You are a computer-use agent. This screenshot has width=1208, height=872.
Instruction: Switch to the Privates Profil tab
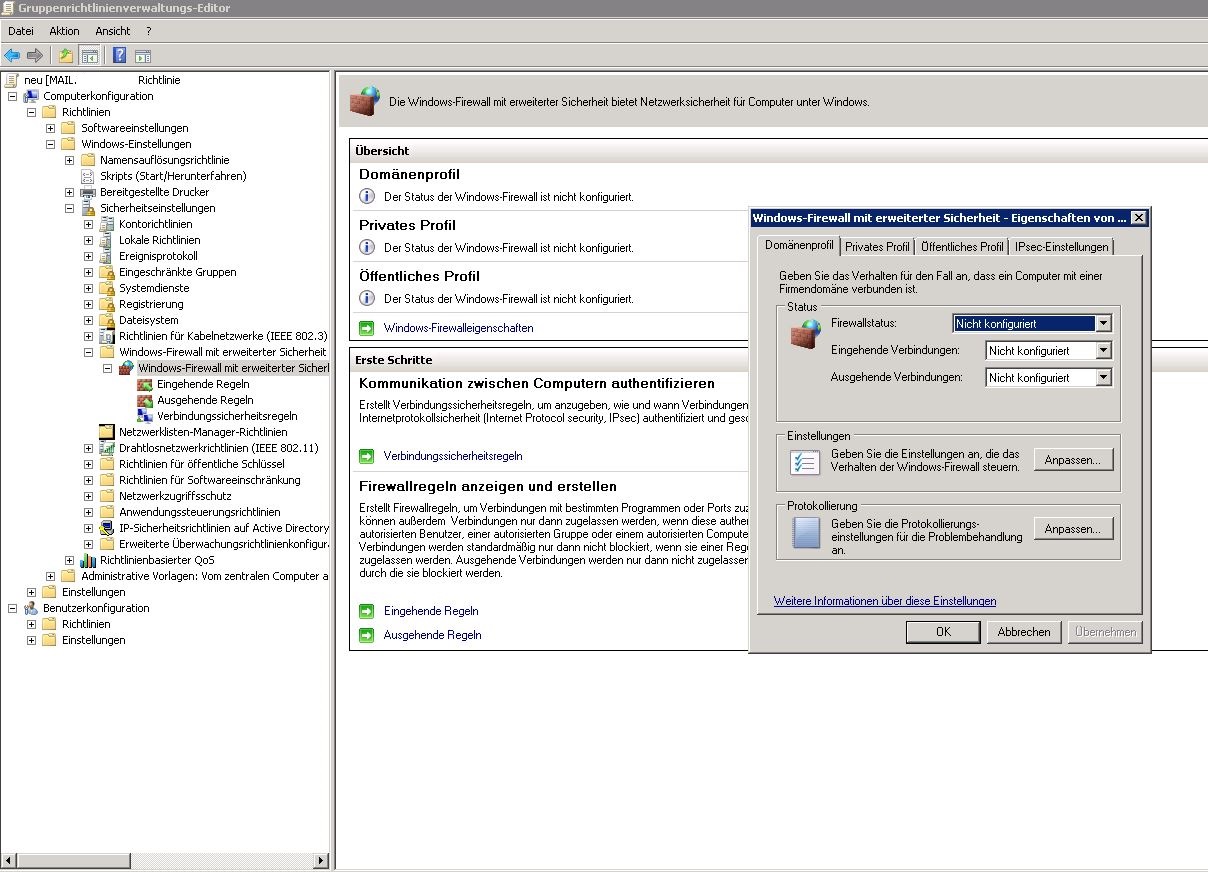click(877, 247)
